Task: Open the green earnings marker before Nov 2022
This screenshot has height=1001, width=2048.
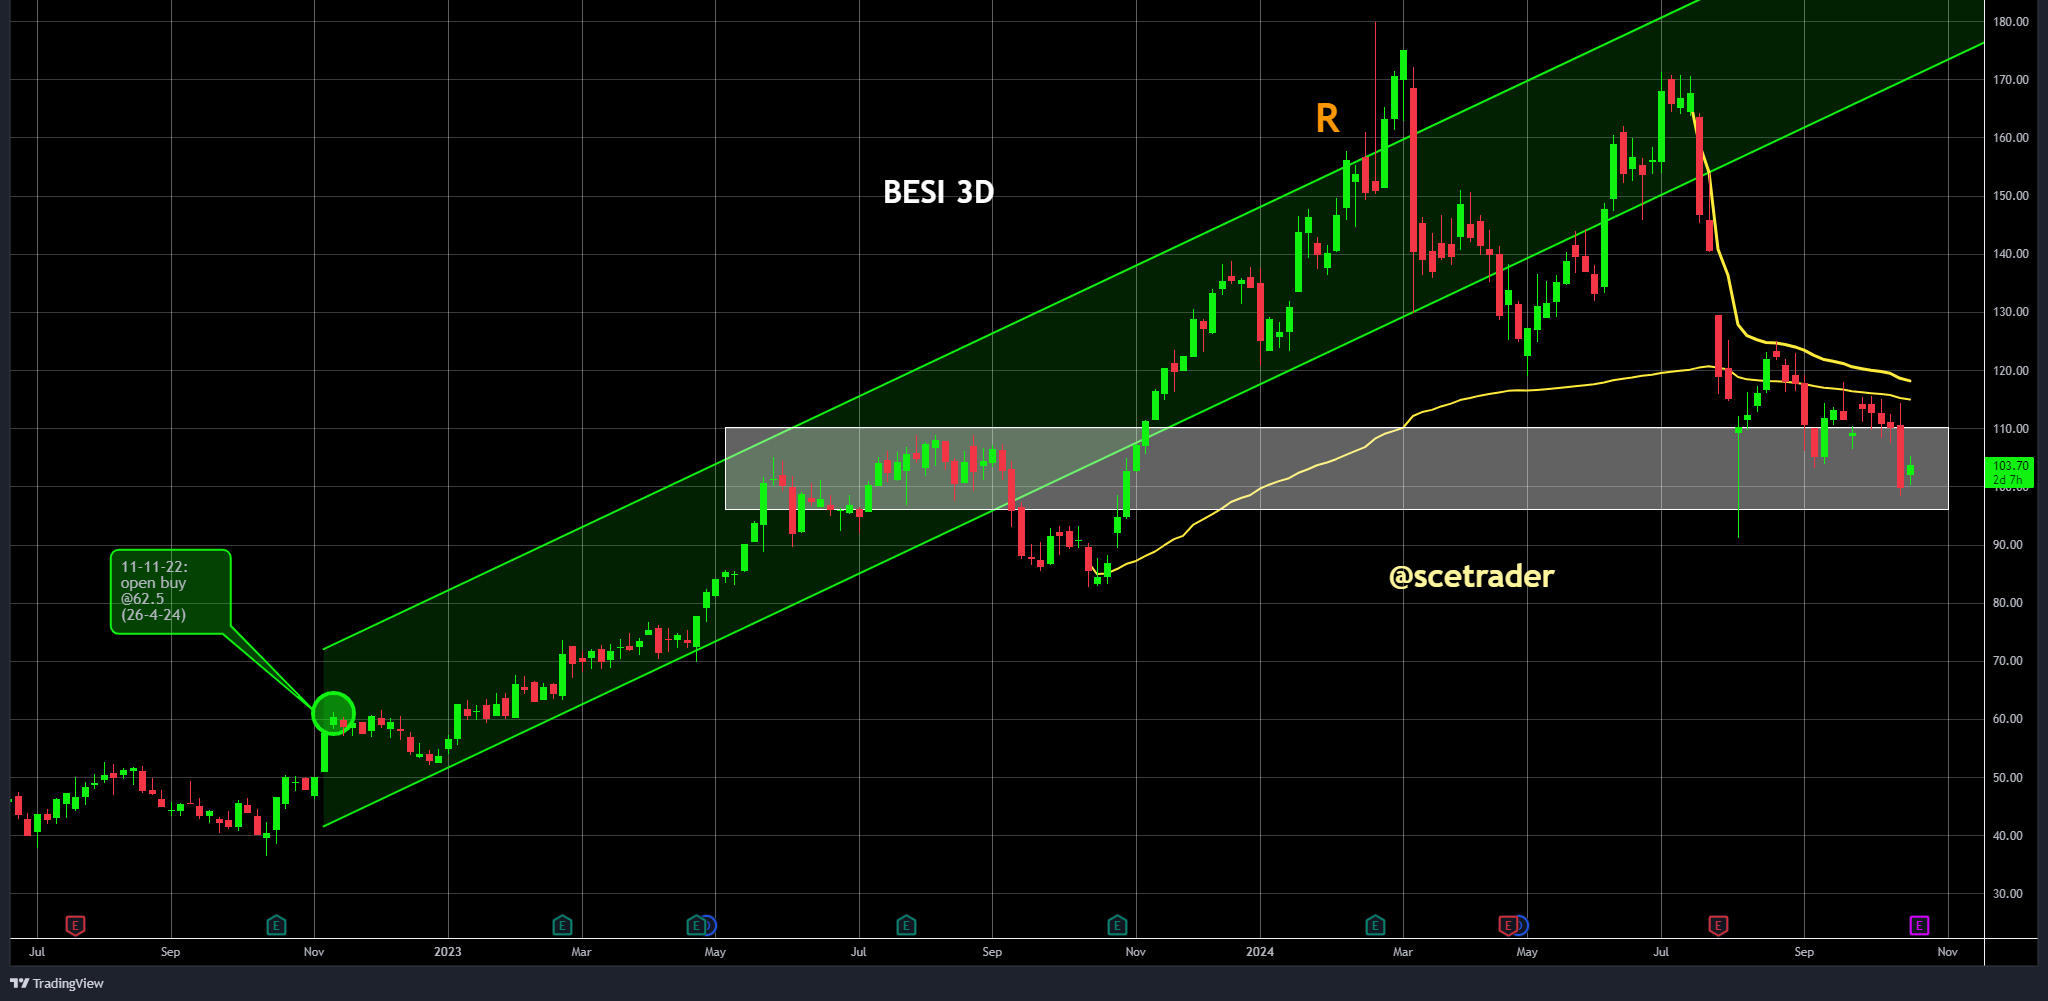Action: (277, 925)
